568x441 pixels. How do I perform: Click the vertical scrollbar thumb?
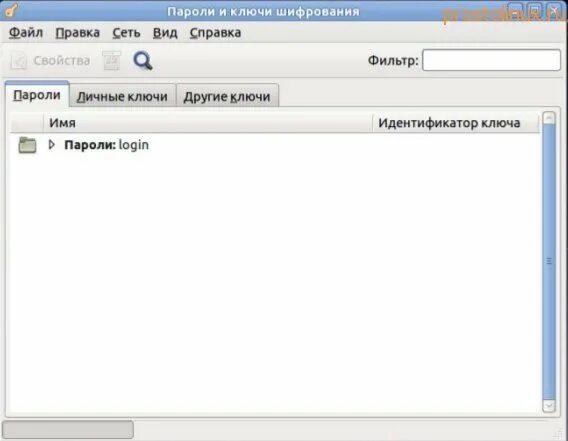click(549, 262)
